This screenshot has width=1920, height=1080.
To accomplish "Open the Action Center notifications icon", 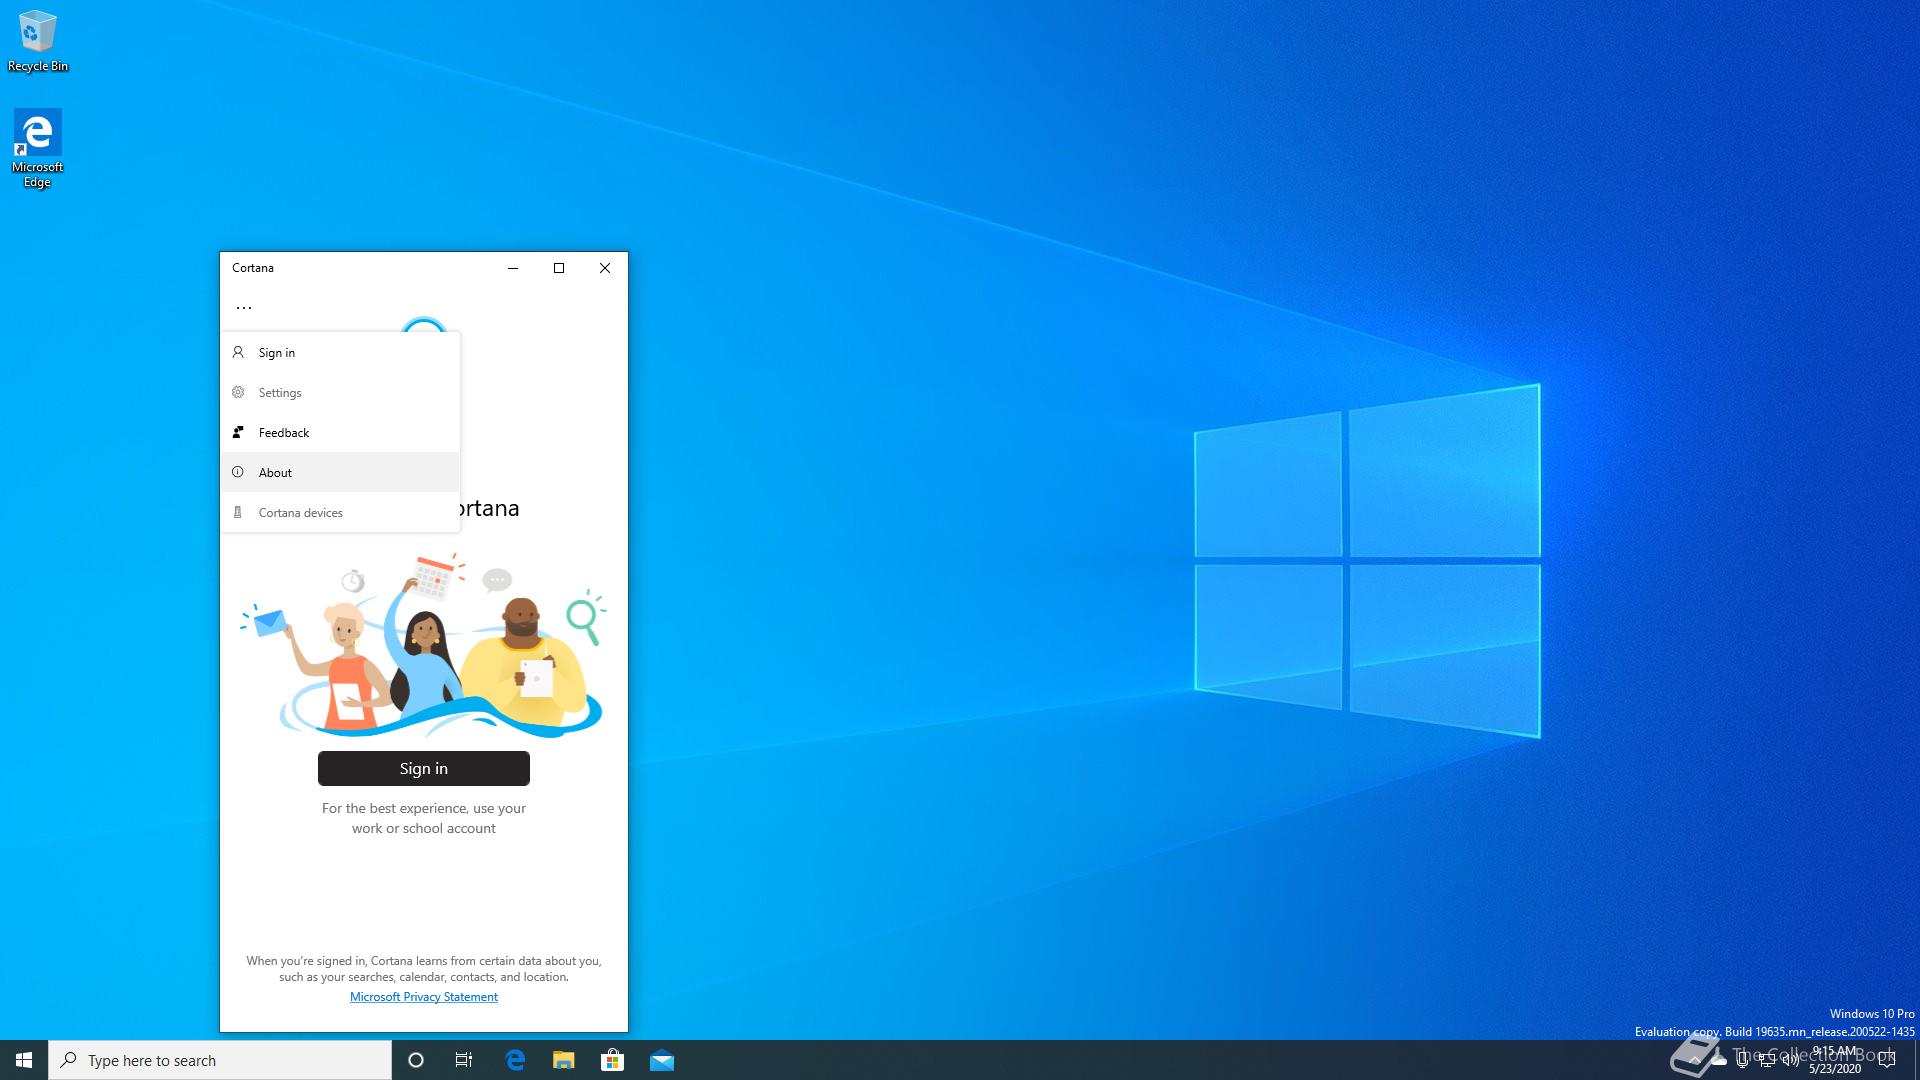I will pos(1887,1060).
